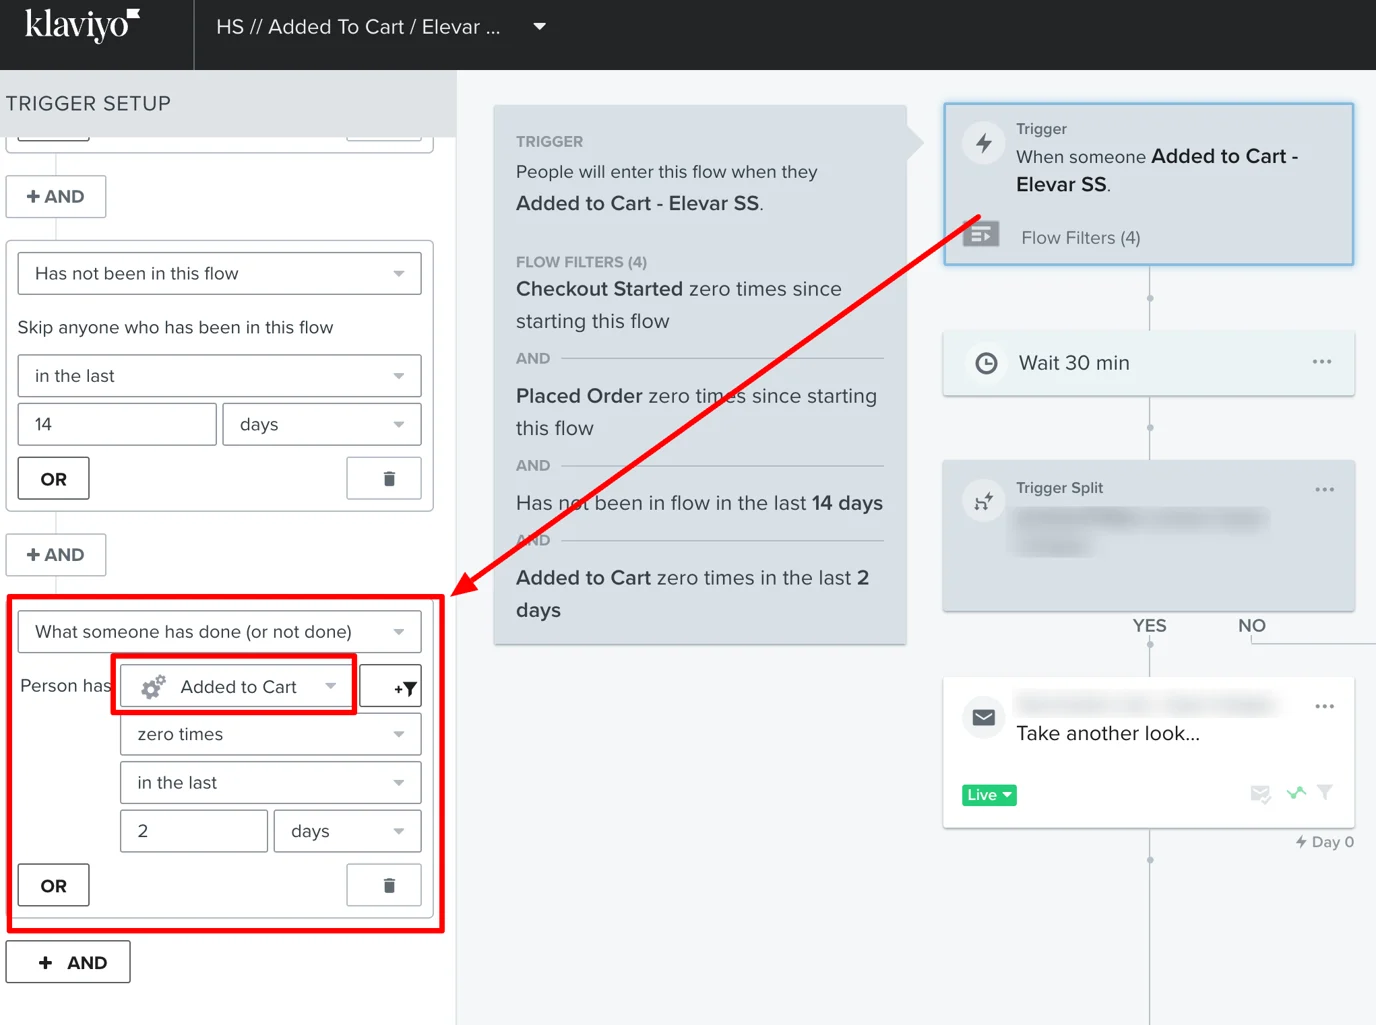
Task: Click the analytics trend icon on email card
Action: (x=1297, y=793)
